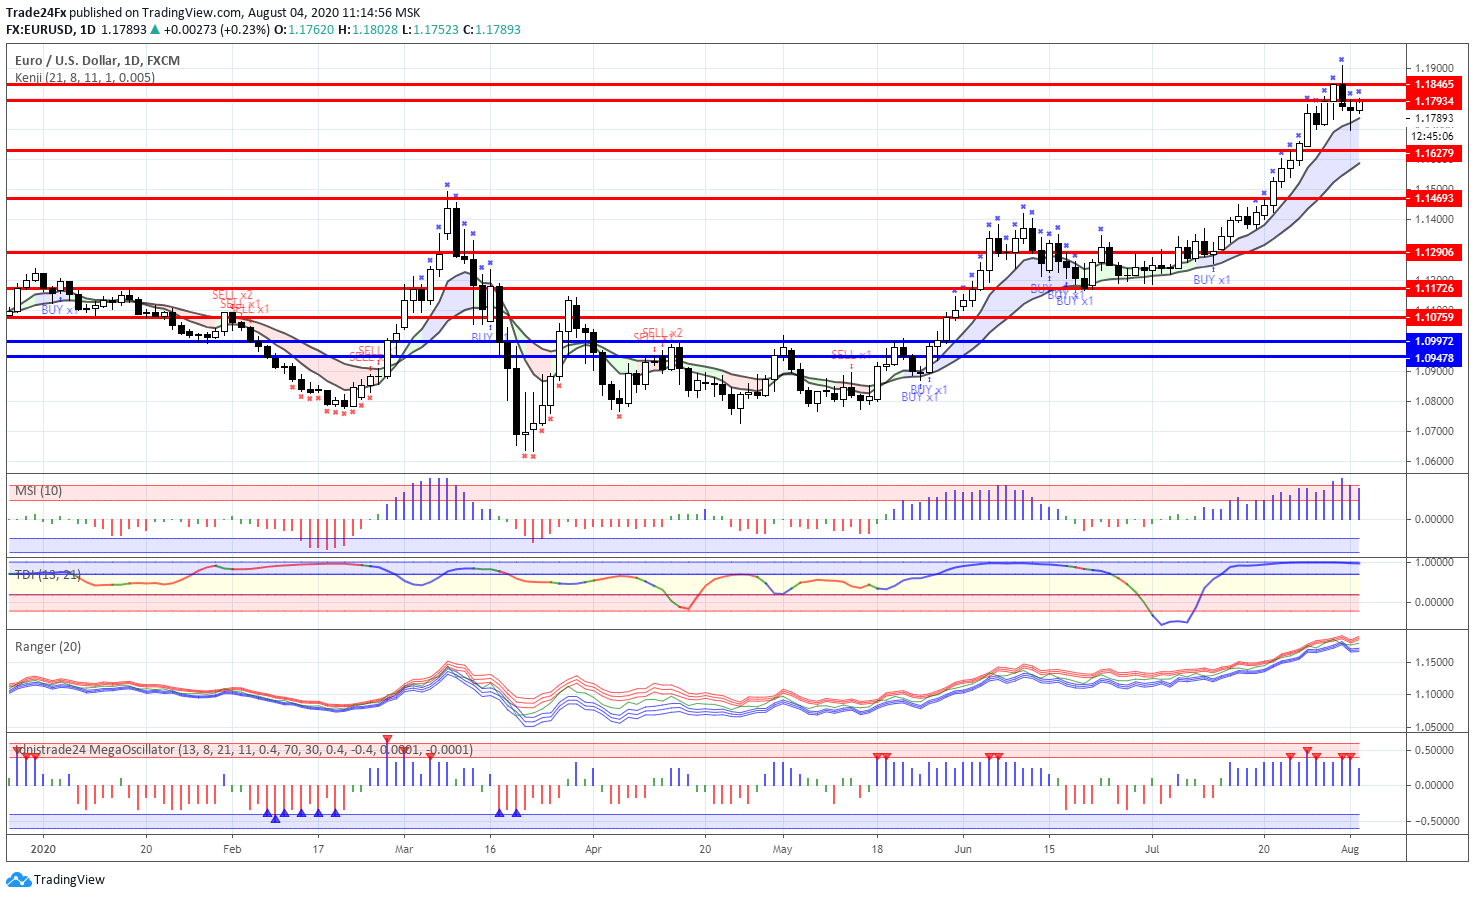Screen dimensions: 1475x898
Task: Click the Aug label on the time axis
Action: 1350,849
